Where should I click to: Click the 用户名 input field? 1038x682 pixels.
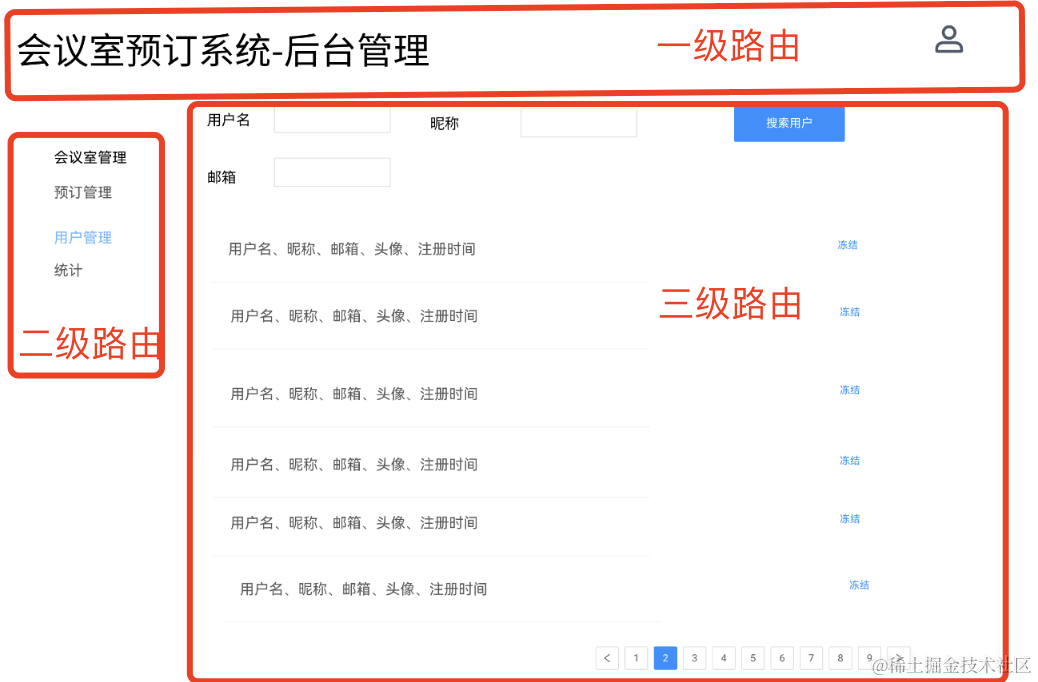(x=332, y=120)
